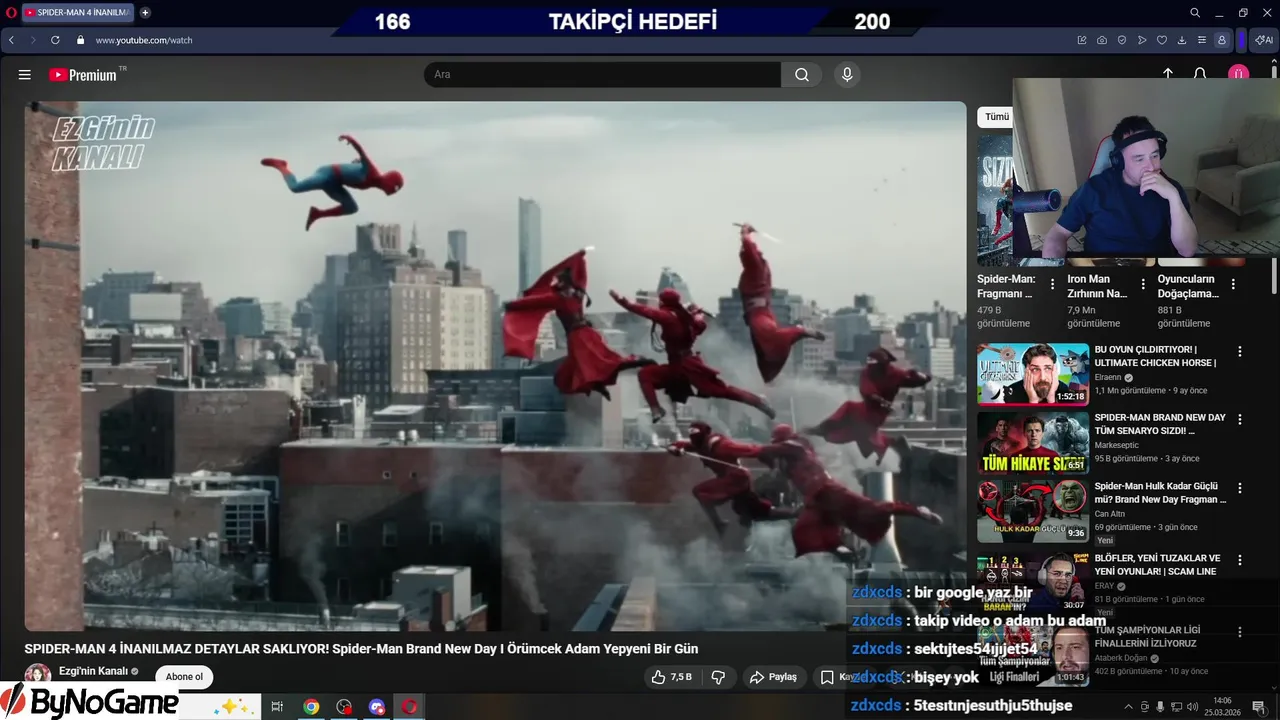Open Hulk Kadar Güçlü thumbnail 9:36
Image resolution: width=1280 pixels, height=720 pixels.
(1033, 511)
